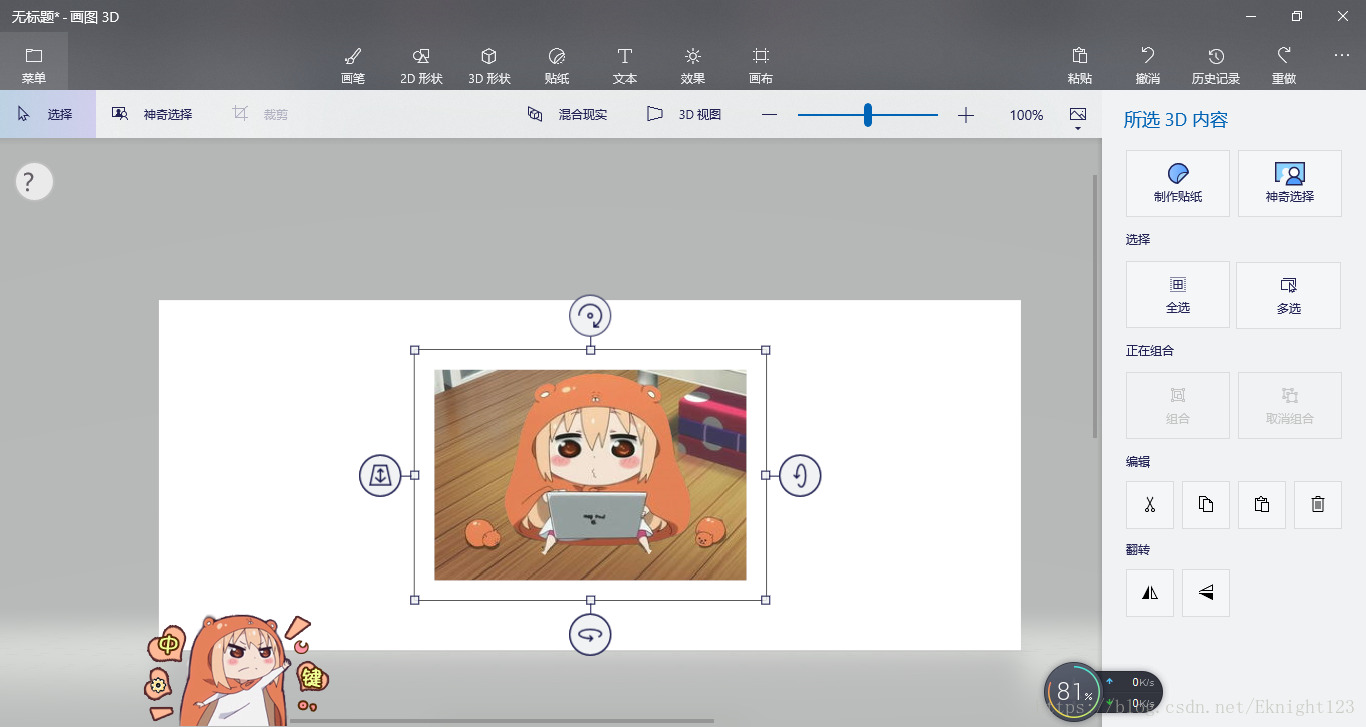
Task: Click the 组合 group button
Action: tap(1178, 405)
